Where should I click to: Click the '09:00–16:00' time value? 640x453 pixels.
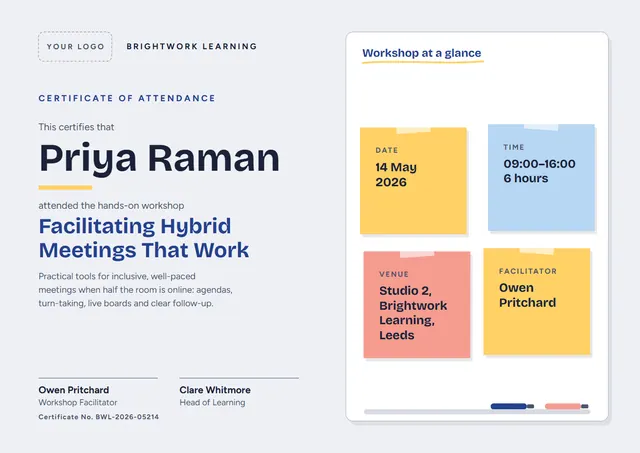539,164
